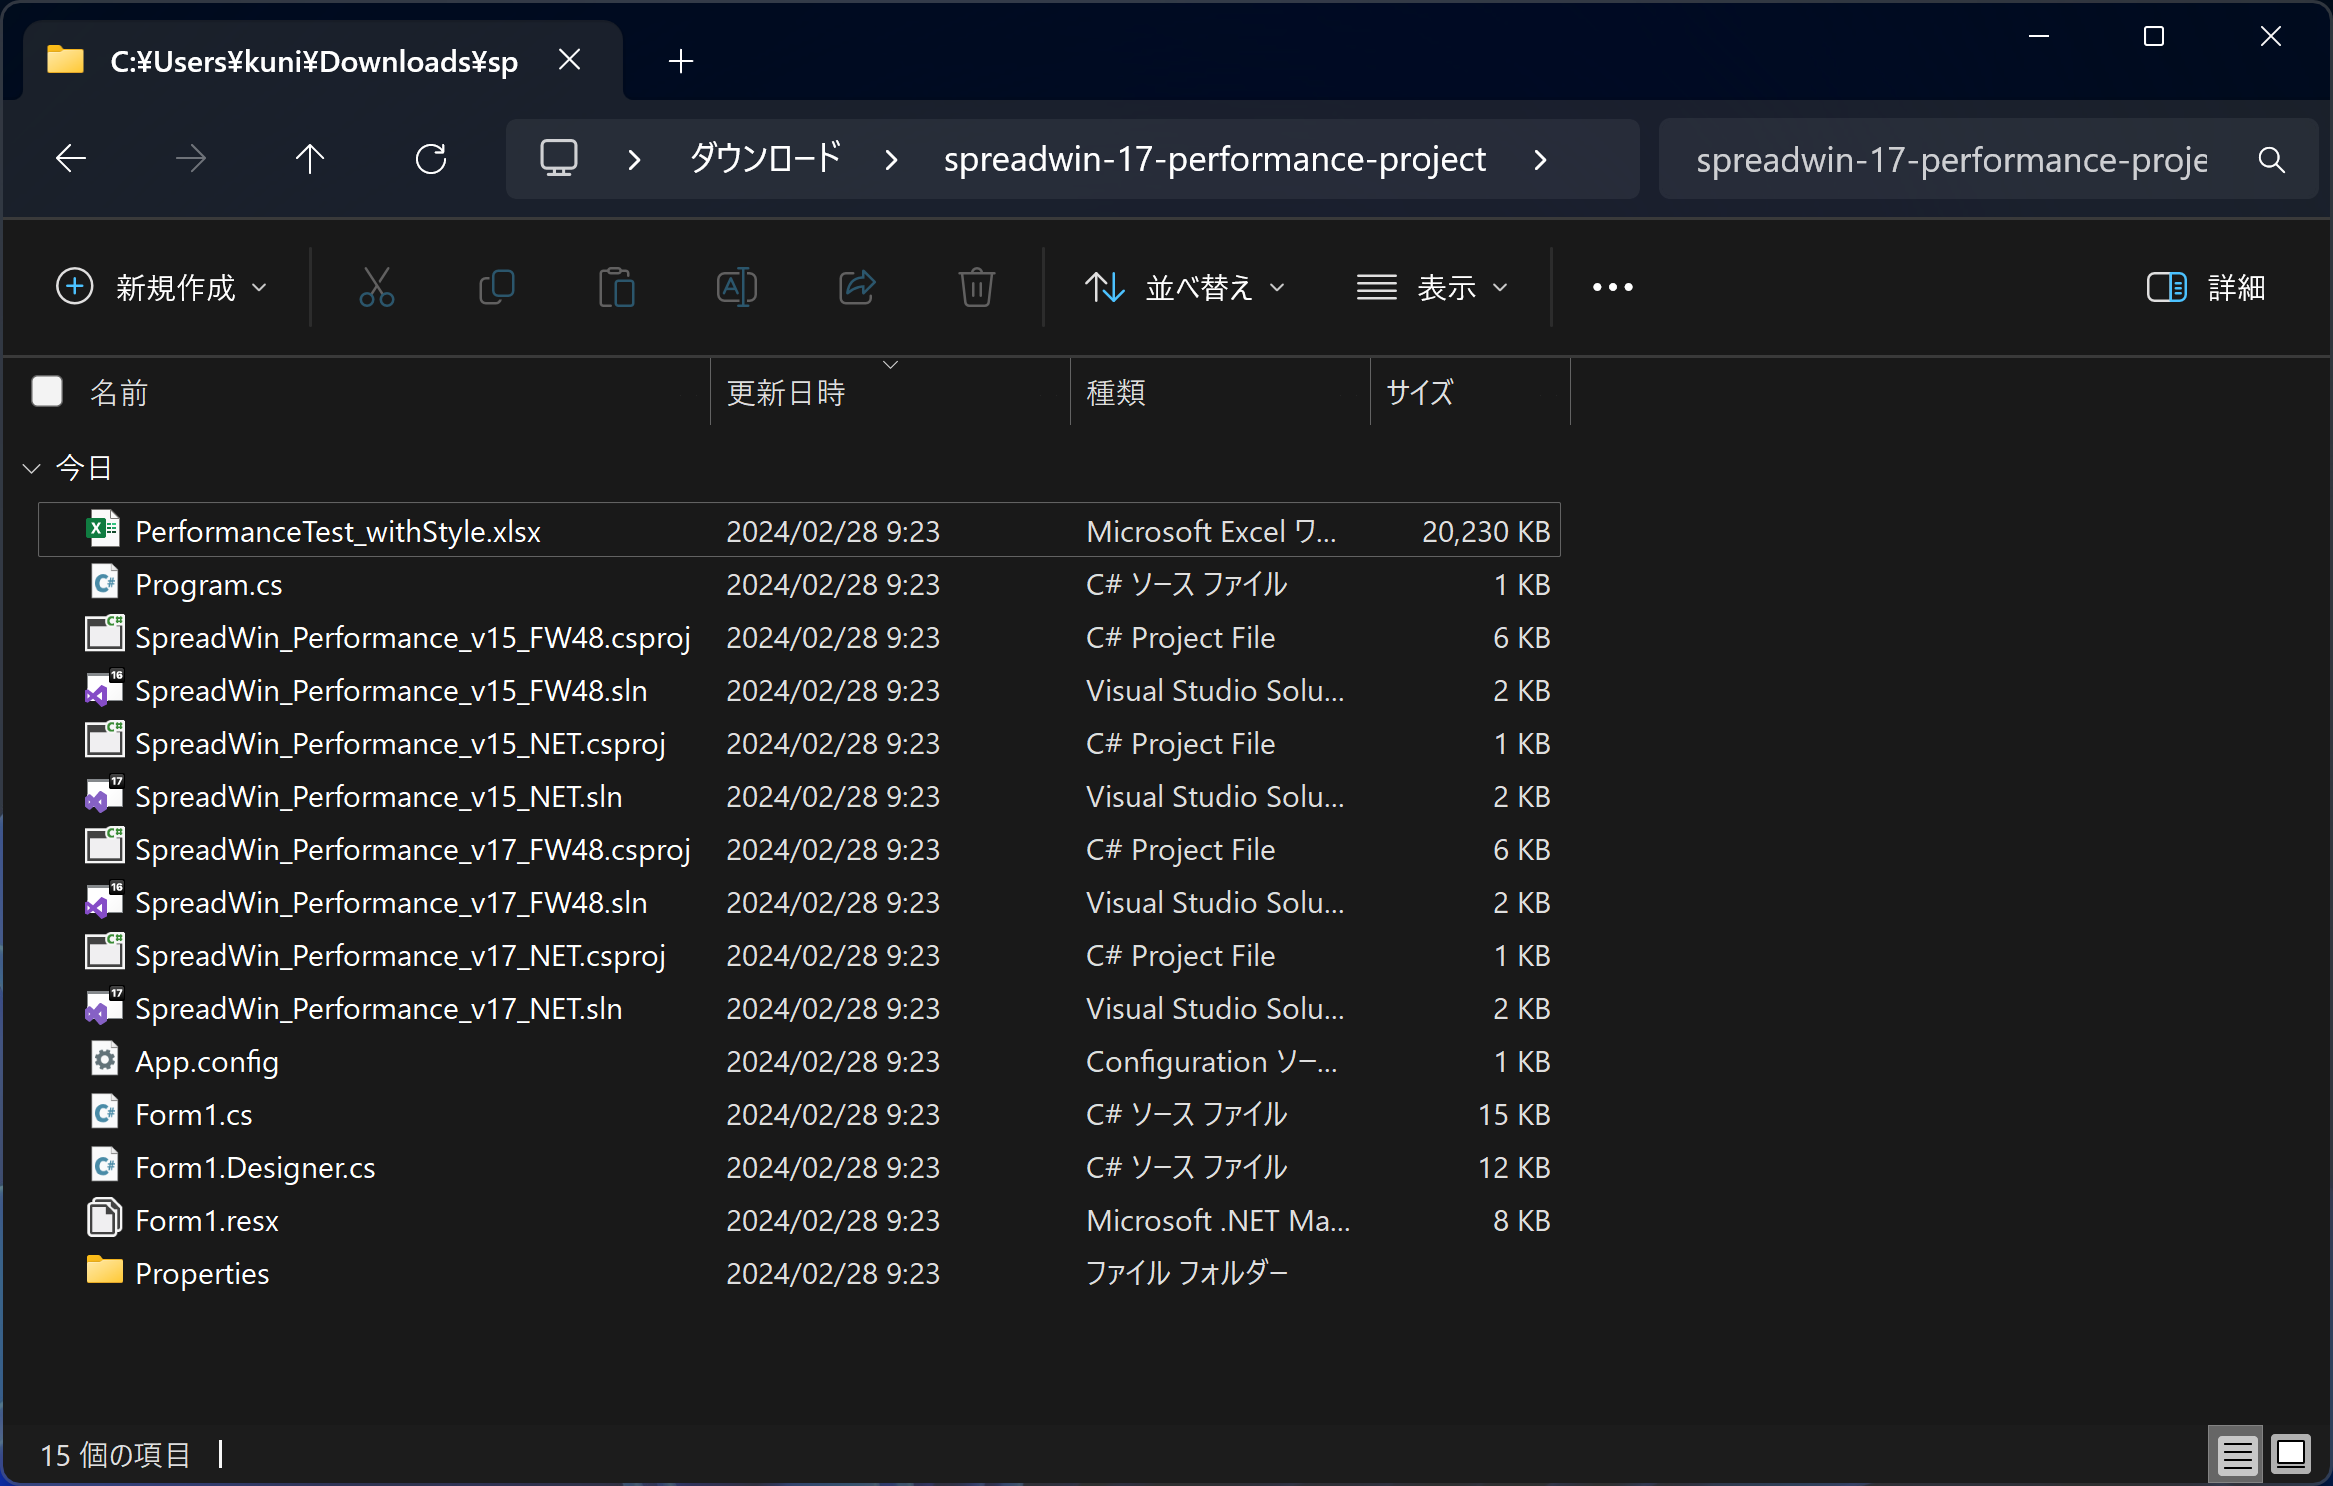
Task: Add a new Explorer tab
Action: tap(681, 61)
